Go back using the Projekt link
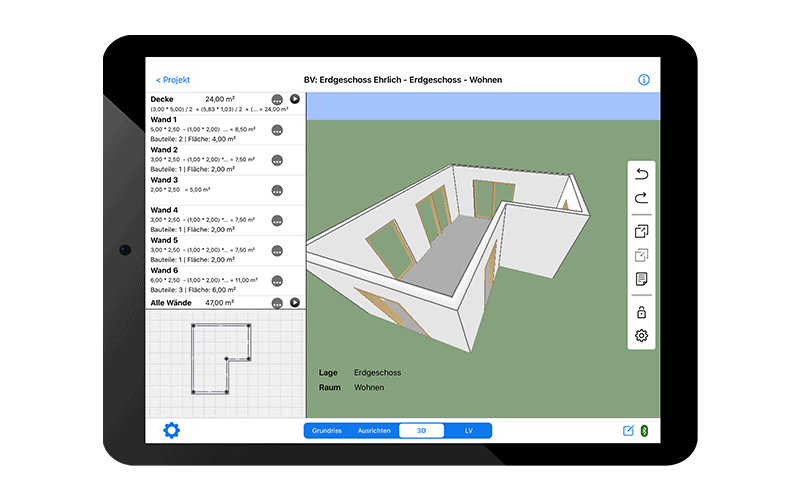The image size is (800, 500). tap(172, 80)
